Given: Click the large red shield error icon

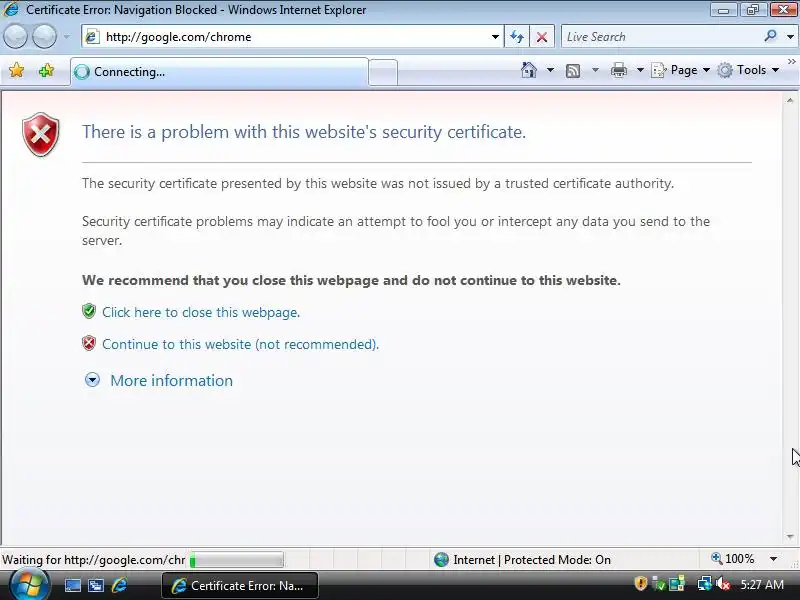Looking at the screenshot, I should (41, 135).
